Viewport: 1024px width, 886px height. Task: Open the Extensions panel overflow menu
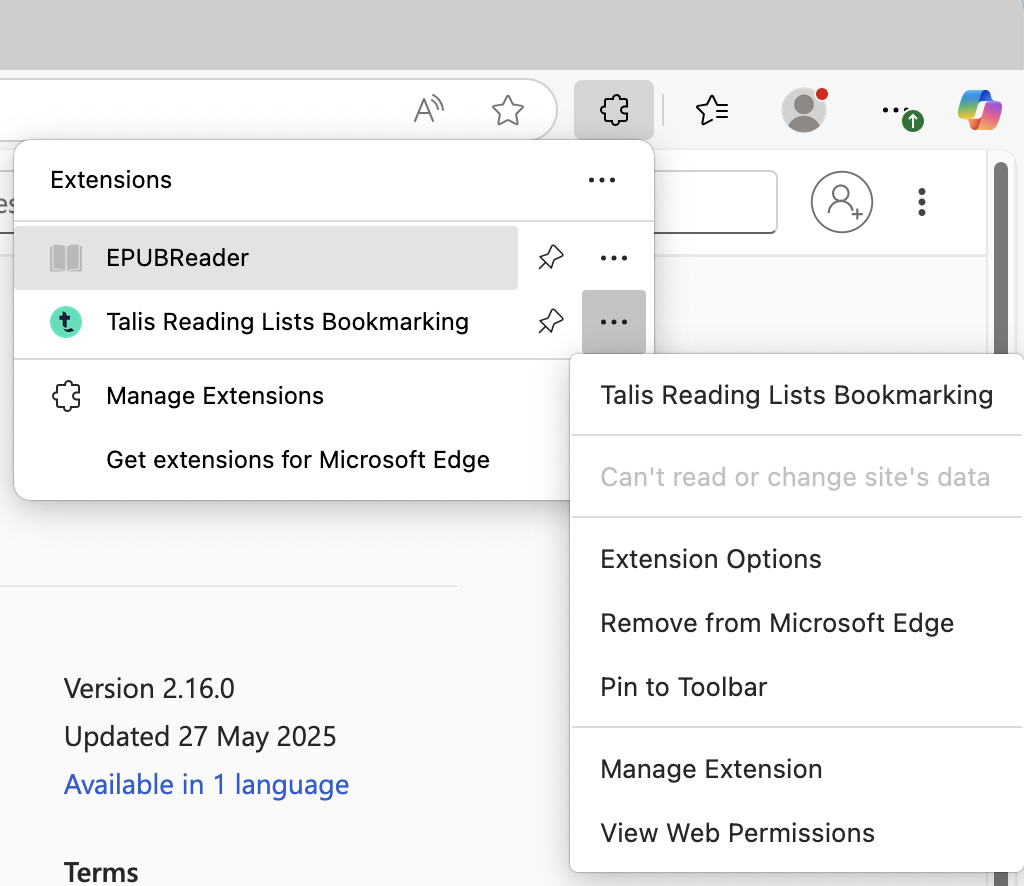pos(601,180)
